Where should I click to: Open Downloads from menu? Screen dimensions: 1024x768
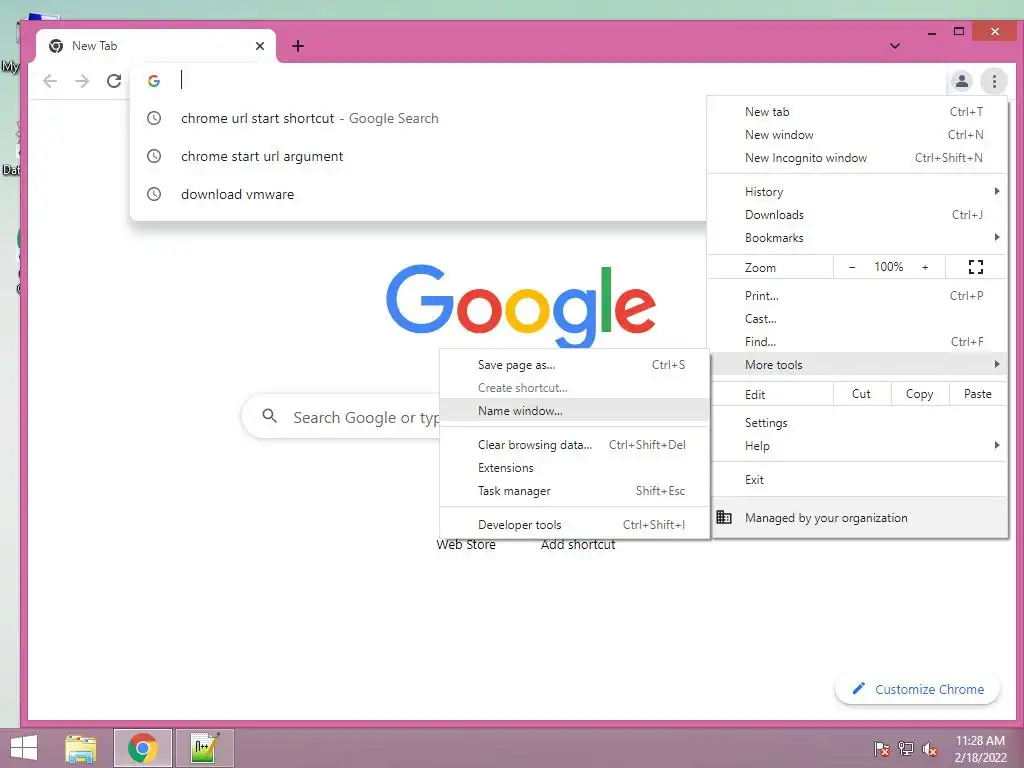tap(857, 214)
